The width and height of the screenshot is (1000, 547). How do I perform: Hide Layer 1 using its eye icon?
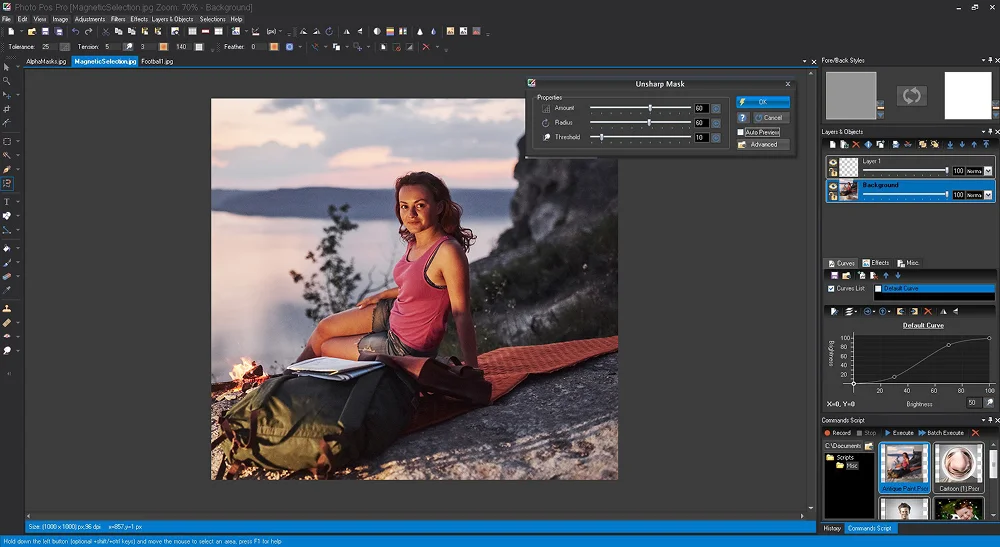click(832, 162)
